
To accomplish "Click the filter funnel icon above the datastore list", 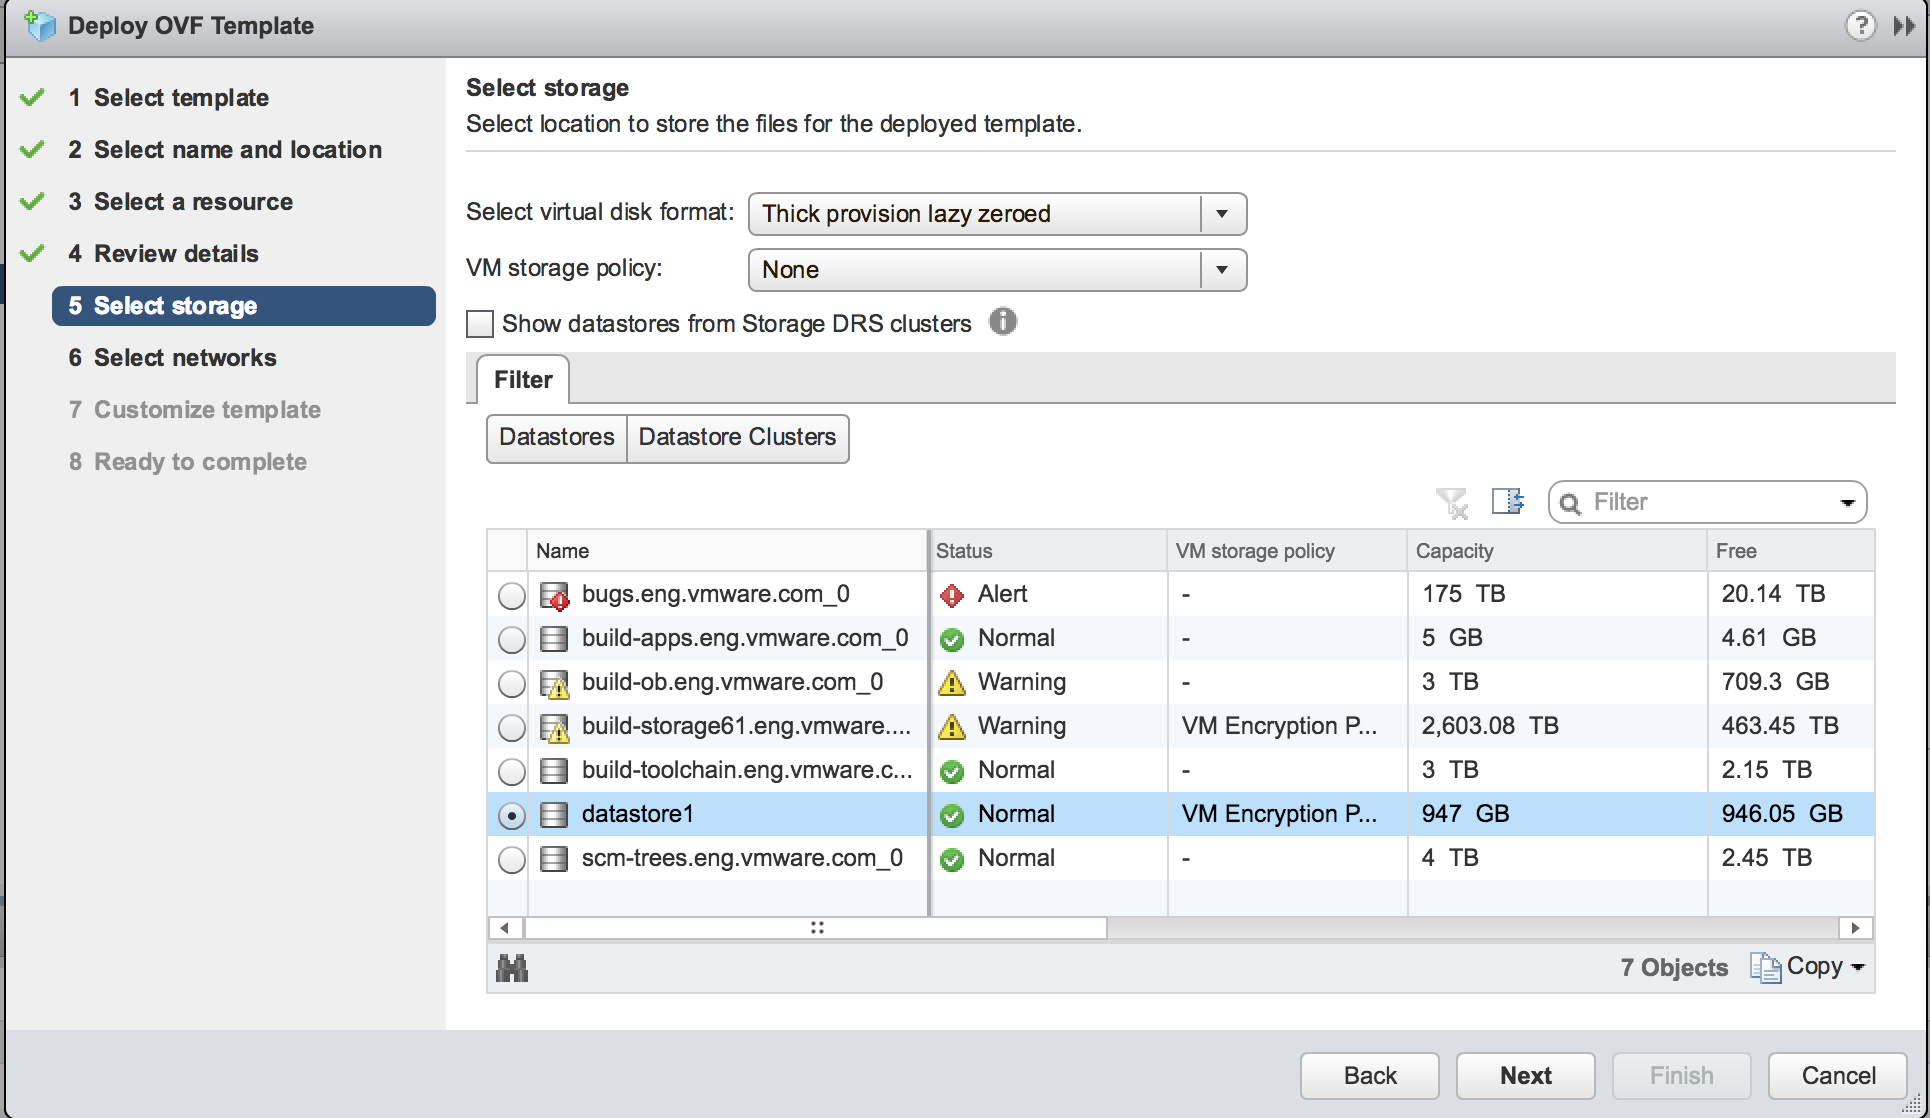I will coord(1455,502).
